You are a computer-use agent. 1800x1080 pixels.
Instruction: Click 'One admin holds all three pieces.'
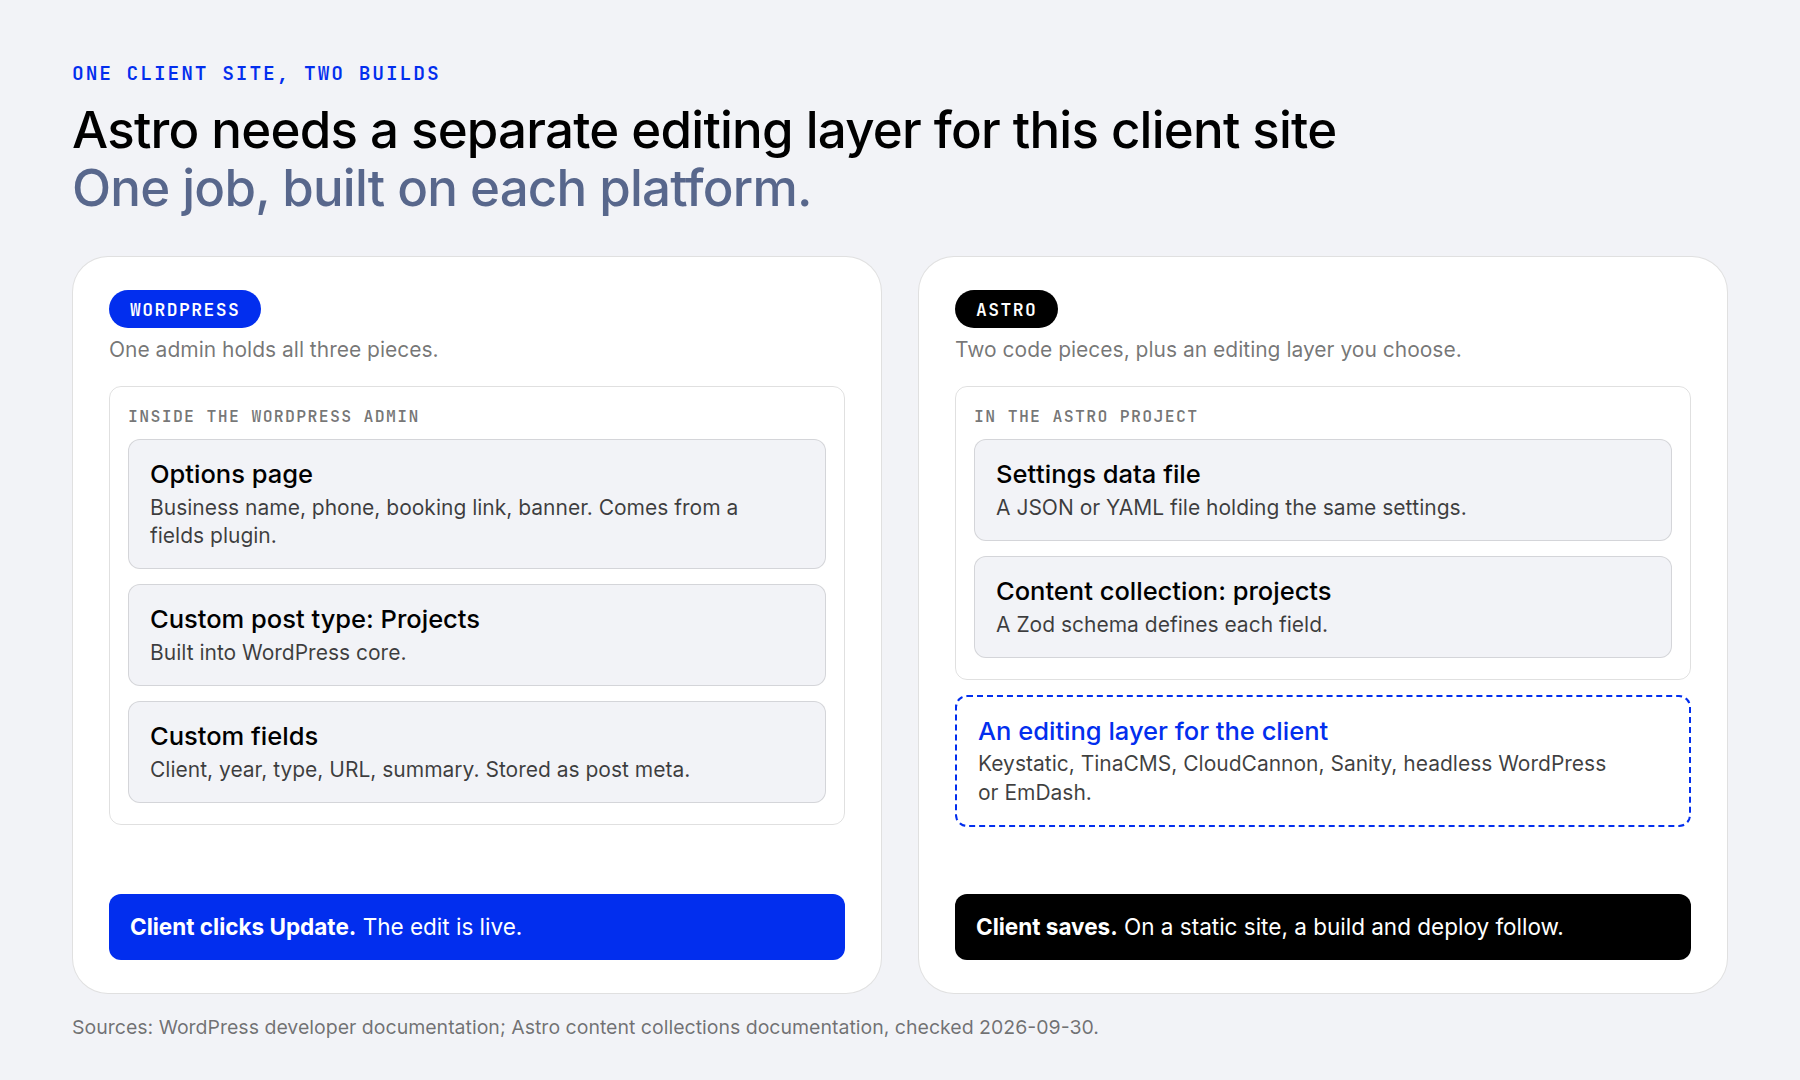pos(274,350)
